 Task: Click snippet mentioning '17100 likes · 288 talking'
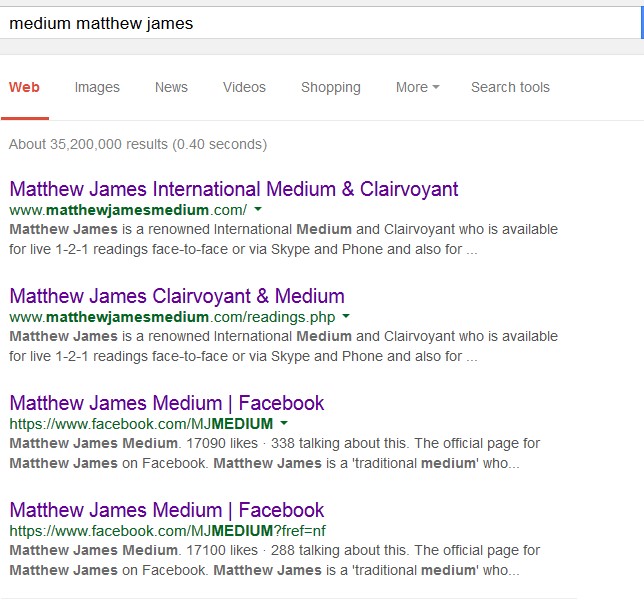pos(275,560)
